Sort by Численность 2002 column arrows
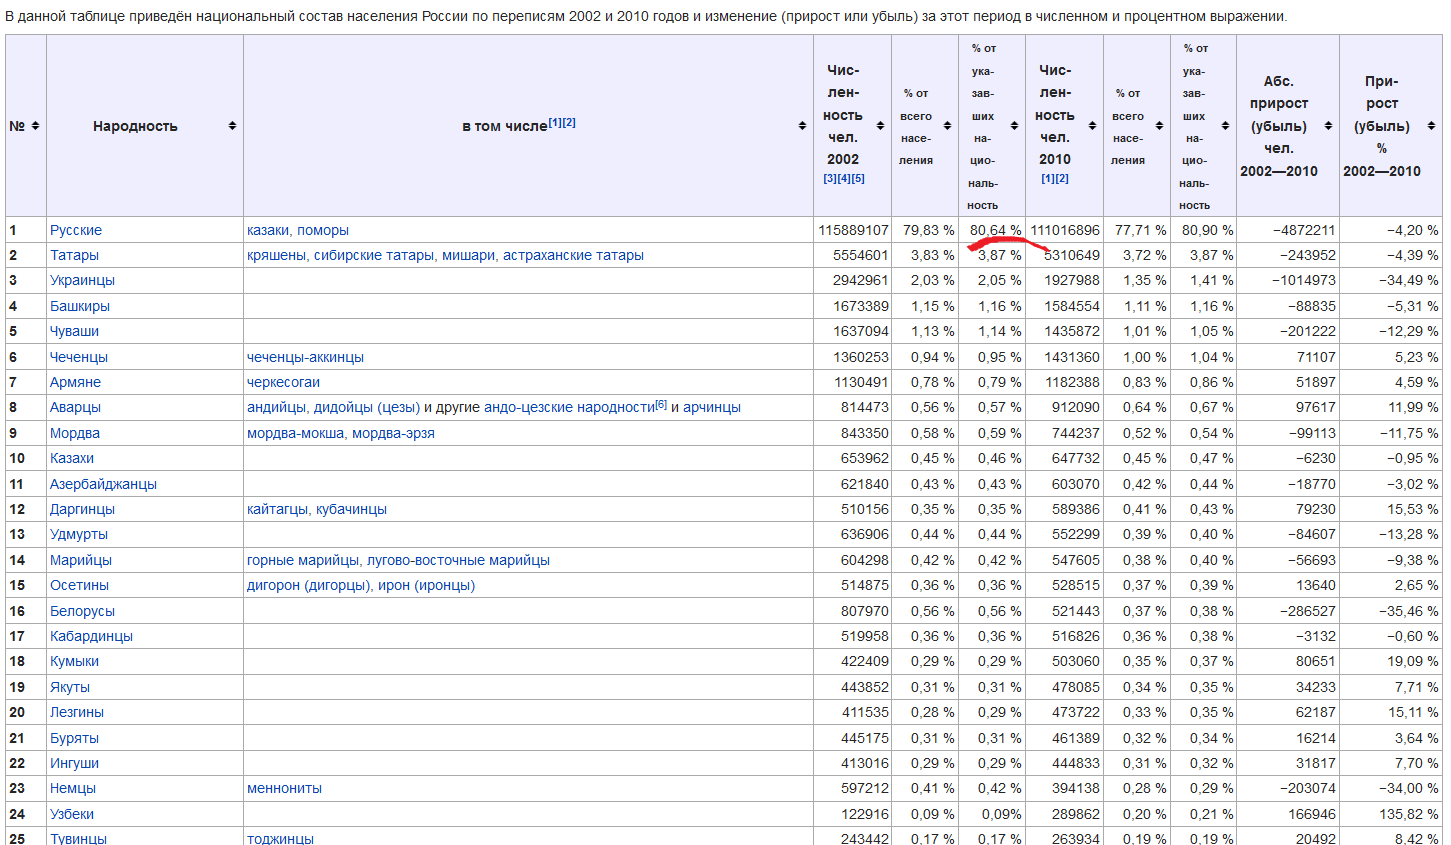 (x=880, y=126)
